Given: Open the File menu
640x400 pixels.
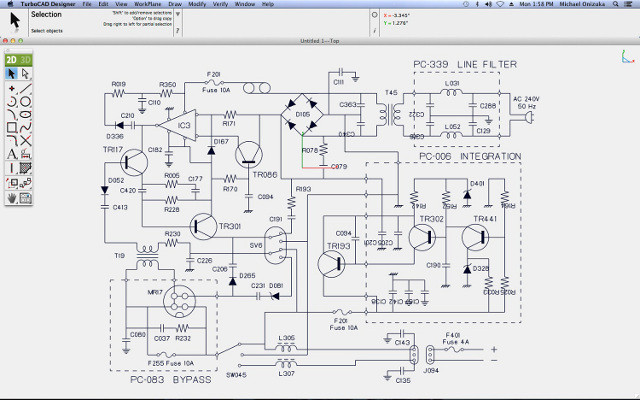Looking at the screenshot, I should [87, 4].
